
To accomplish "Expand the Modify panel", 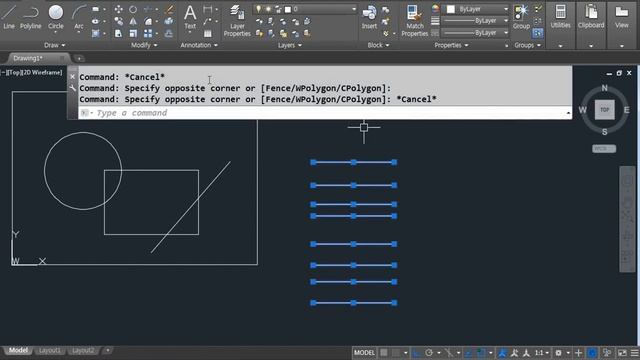I will pos(144,45).
